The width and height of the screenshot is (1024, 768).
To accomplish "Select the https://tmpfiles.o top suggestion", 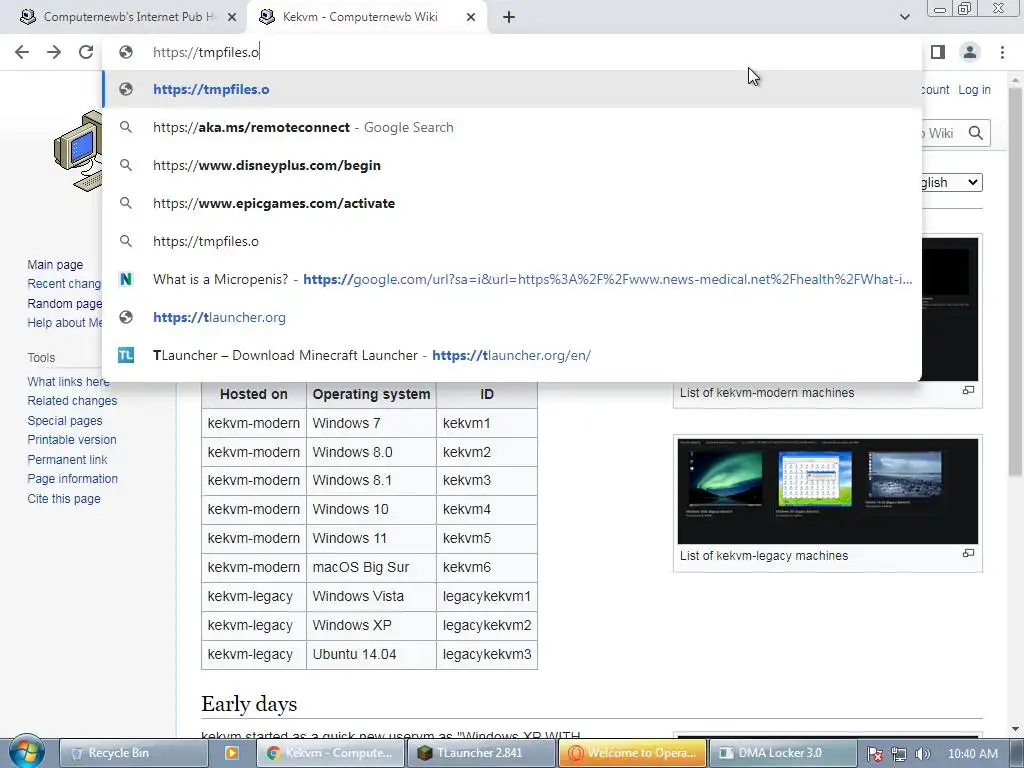I will (x=512, y=89).
